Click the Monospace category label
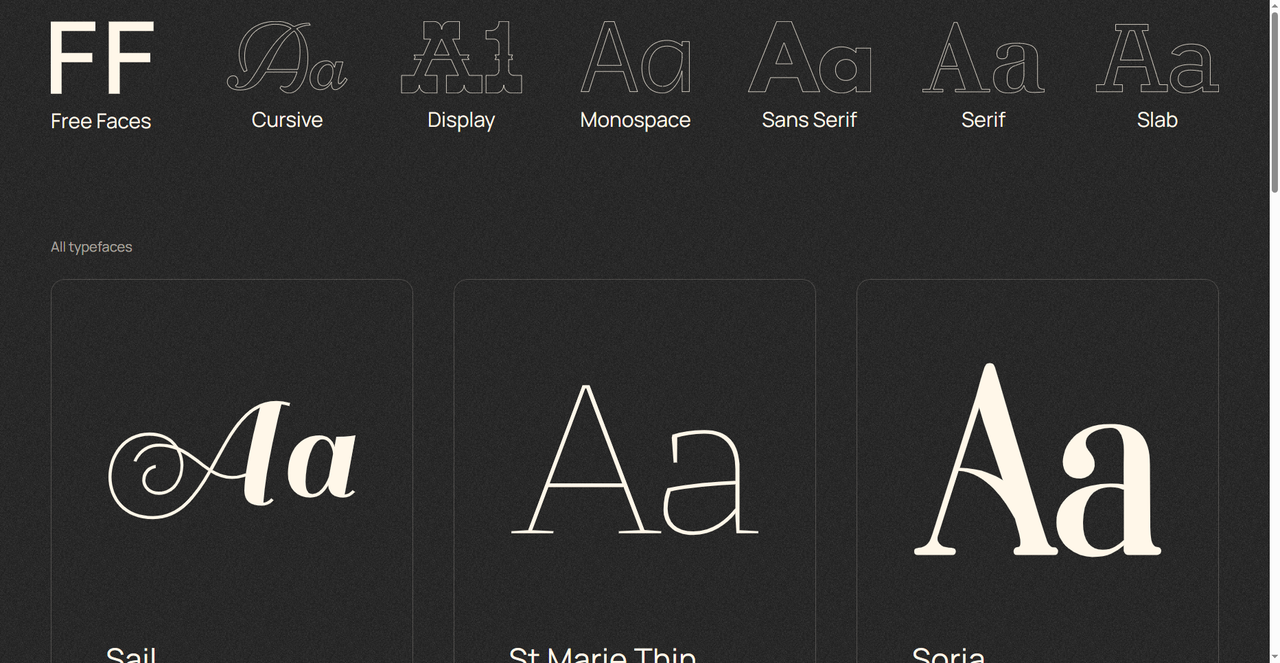1280x663 pixels. click(635, 120)
